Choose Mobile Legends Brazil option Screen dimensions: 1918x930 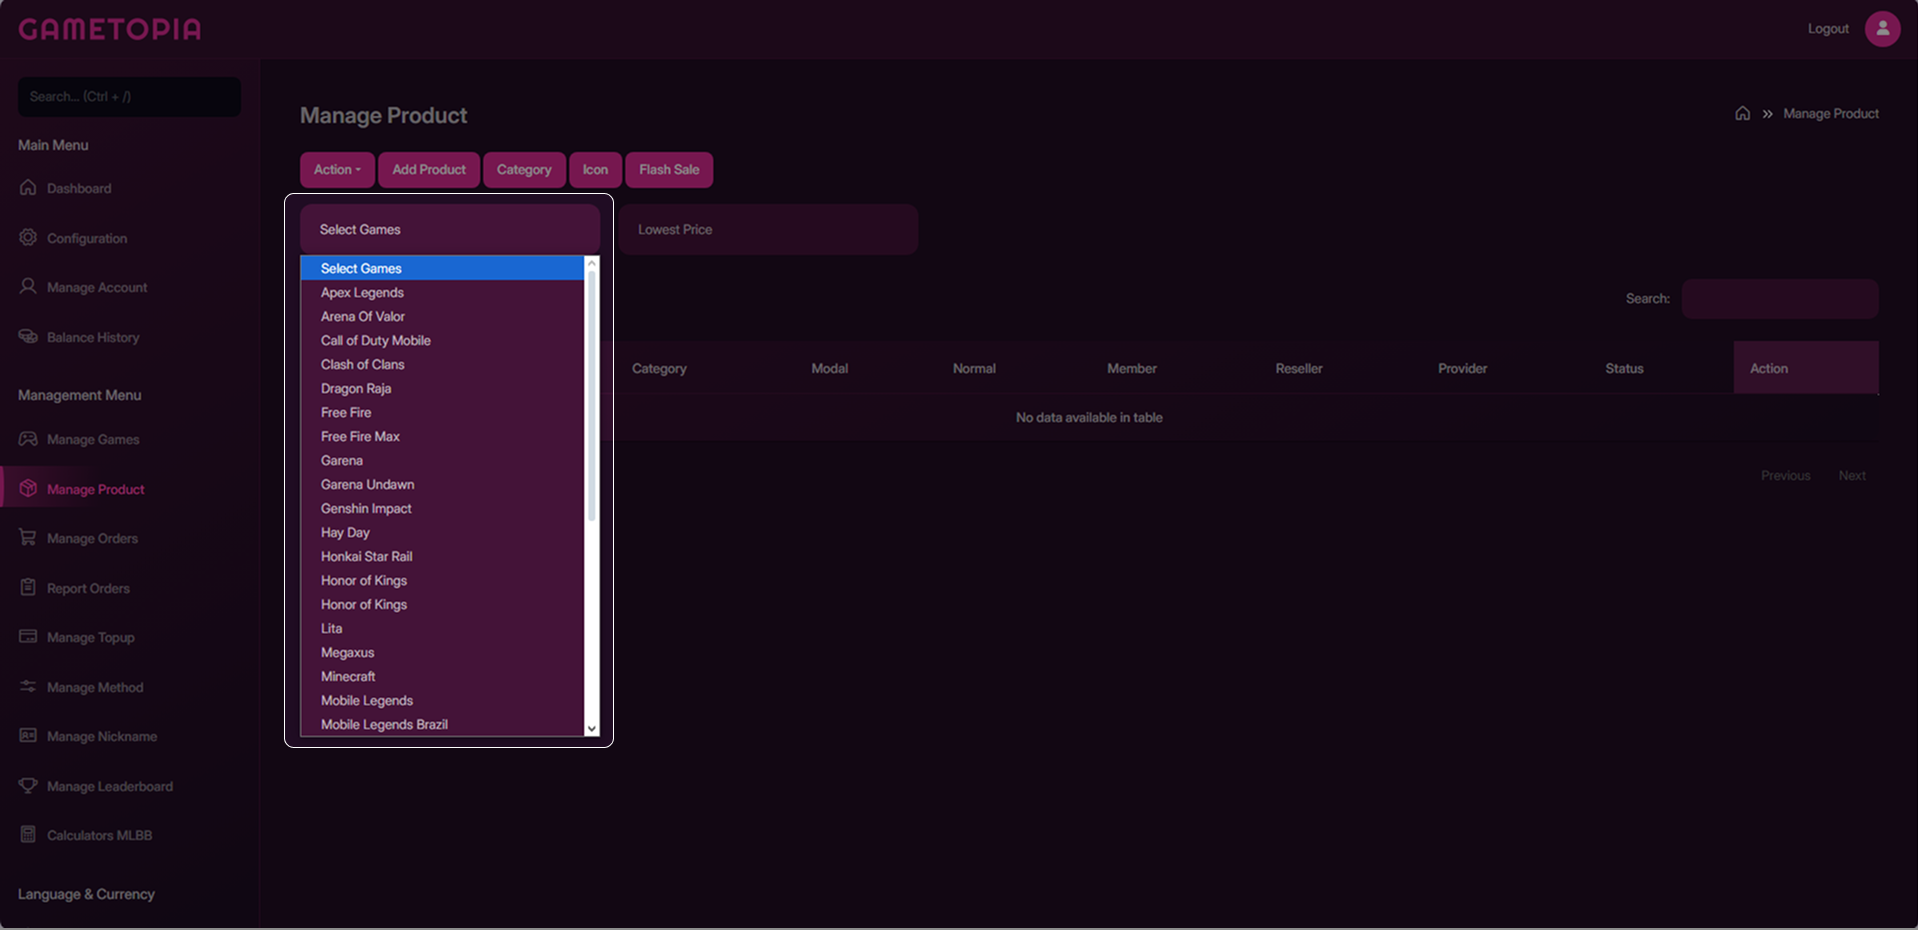pos(442,724)
